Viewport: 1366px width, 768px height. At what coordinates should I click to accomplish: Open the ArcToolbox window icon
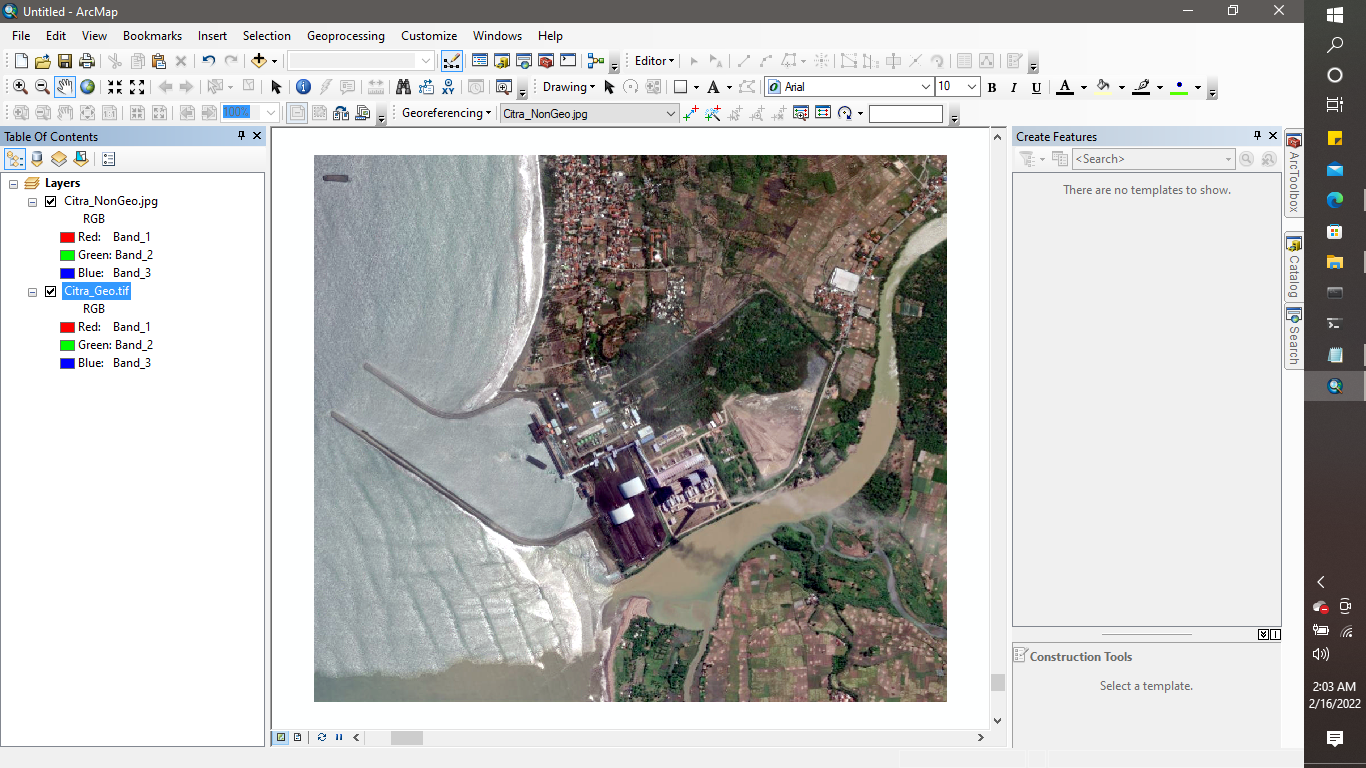[x=546, y=61]
